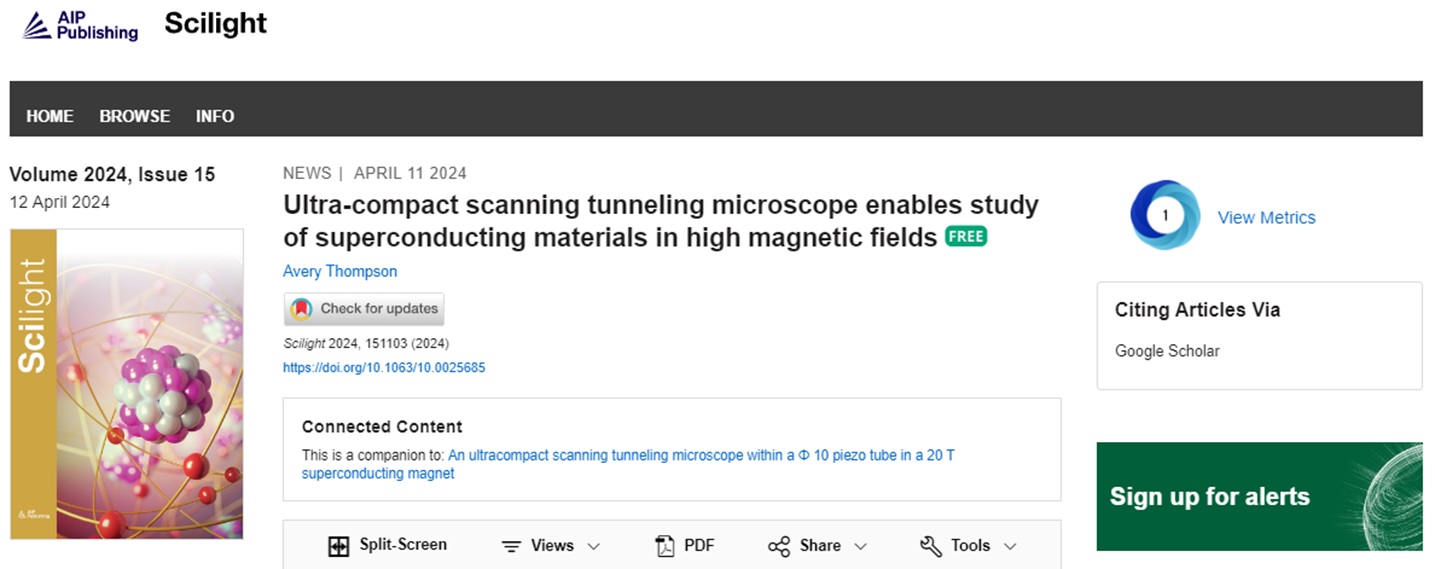Click the Tools wrench icon
The width and height of the screenshot is (1435, 569).
point(930,546)
